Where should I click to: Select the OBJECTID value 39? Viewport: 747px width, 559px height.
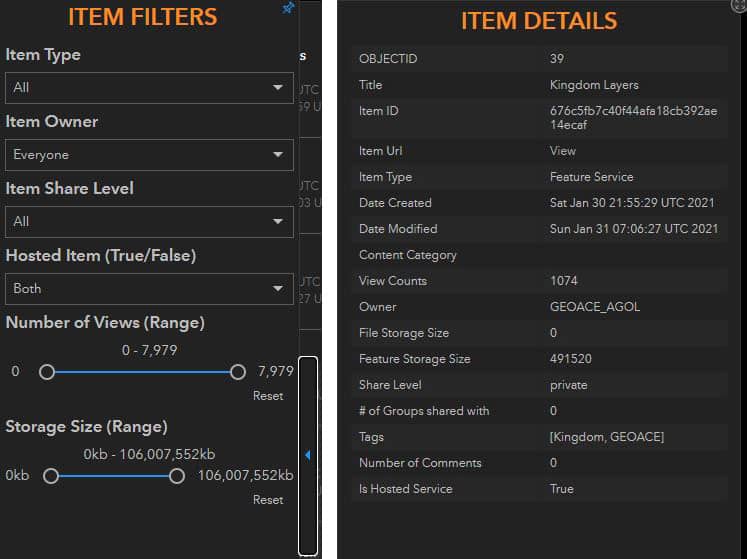(x=556, y=59)
